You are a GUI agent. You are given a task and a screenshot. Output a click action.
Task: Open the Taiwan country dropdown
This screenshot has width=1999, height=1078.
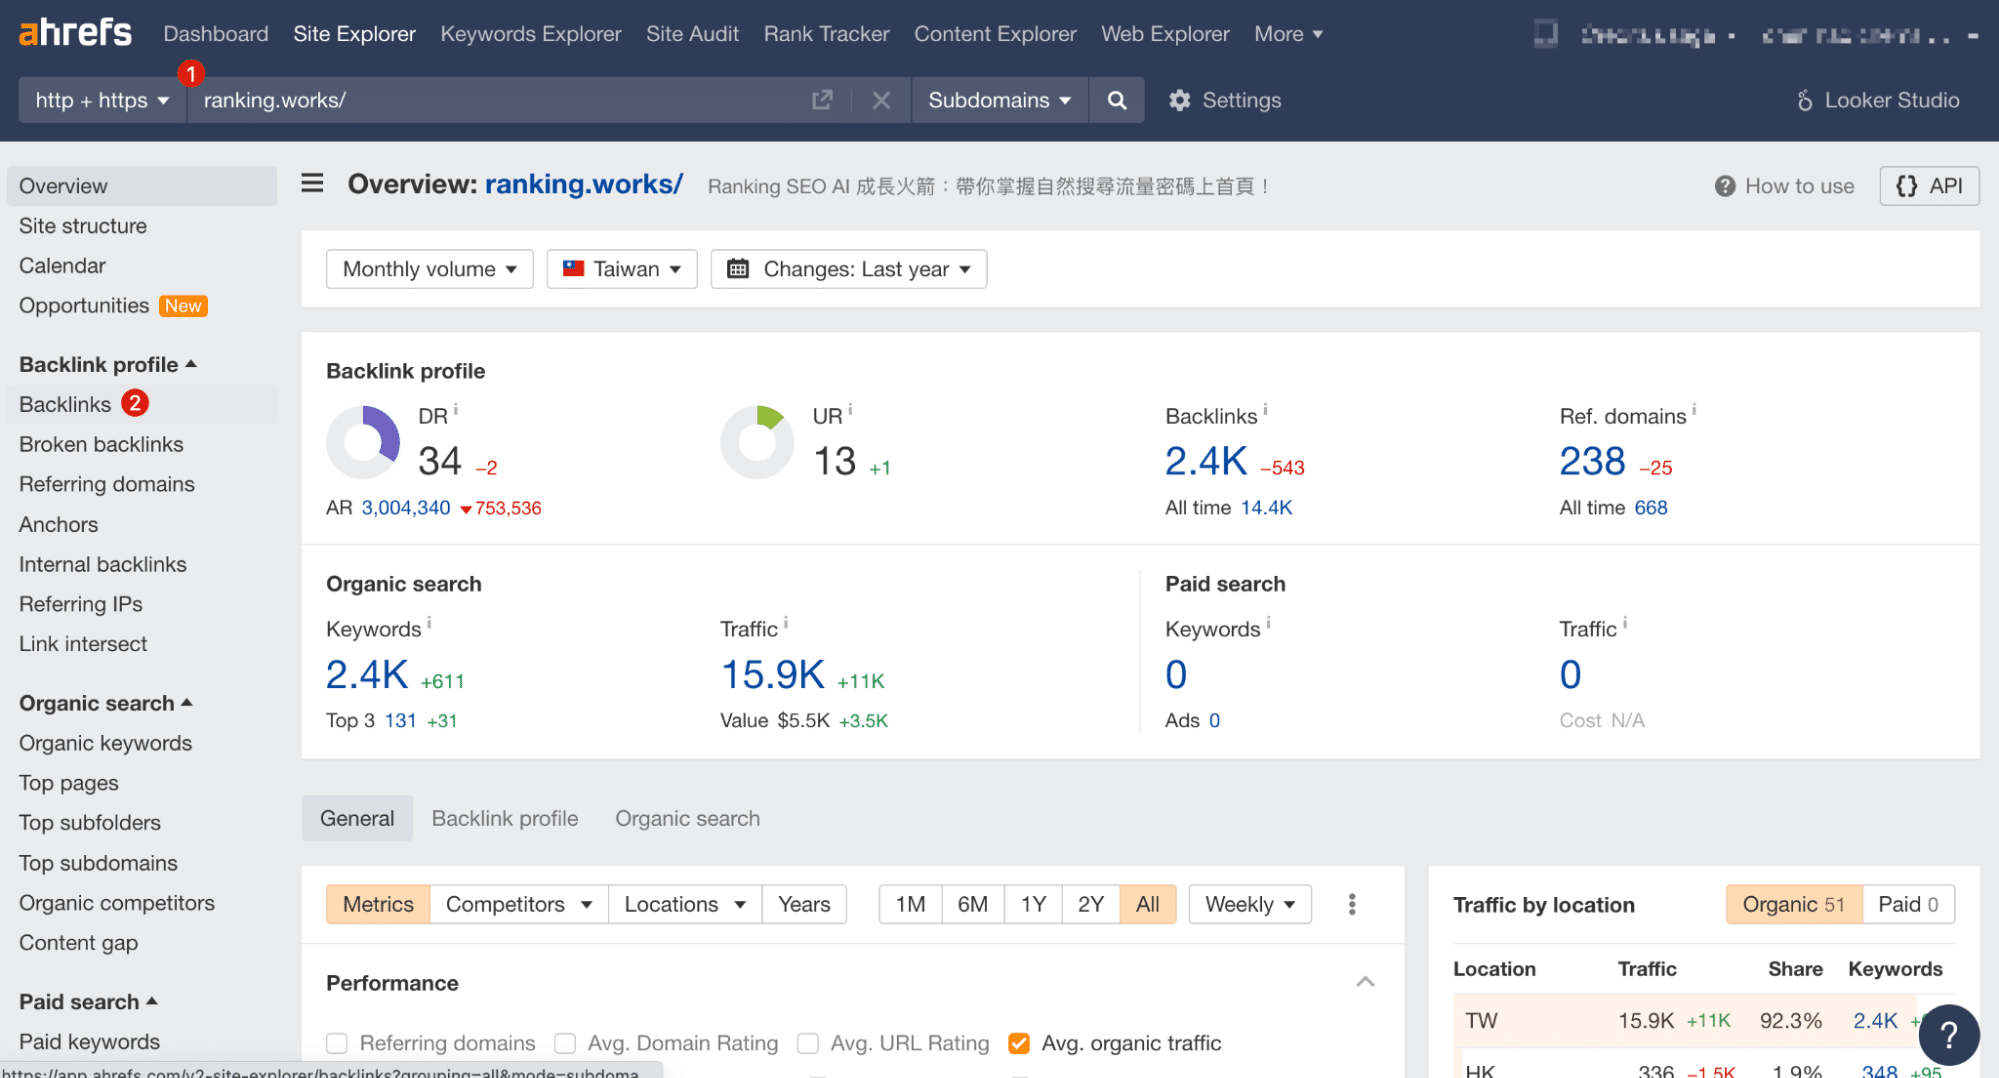(x=621, y=269)
